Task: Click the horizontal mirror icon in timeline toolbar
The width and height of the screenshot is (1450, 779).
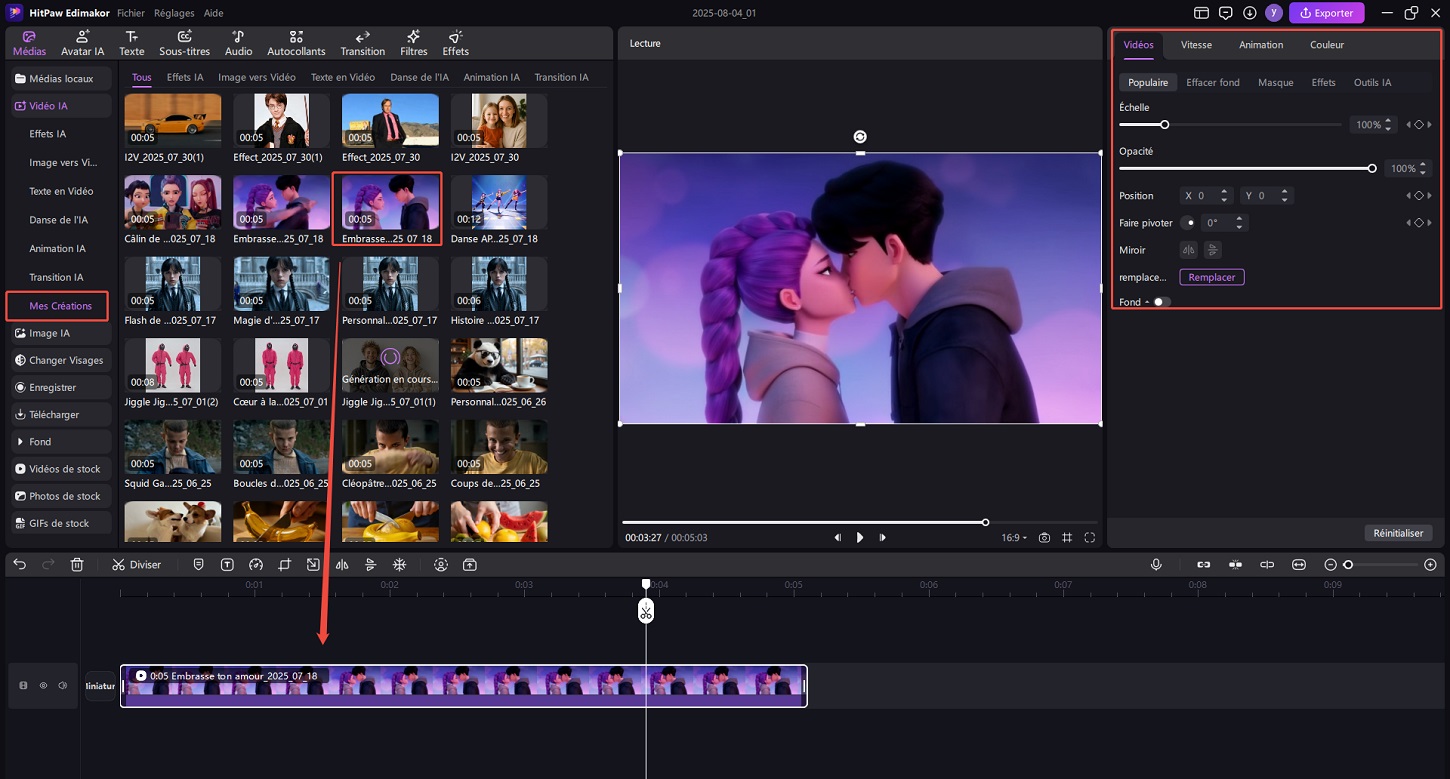Action: (342, 565)
